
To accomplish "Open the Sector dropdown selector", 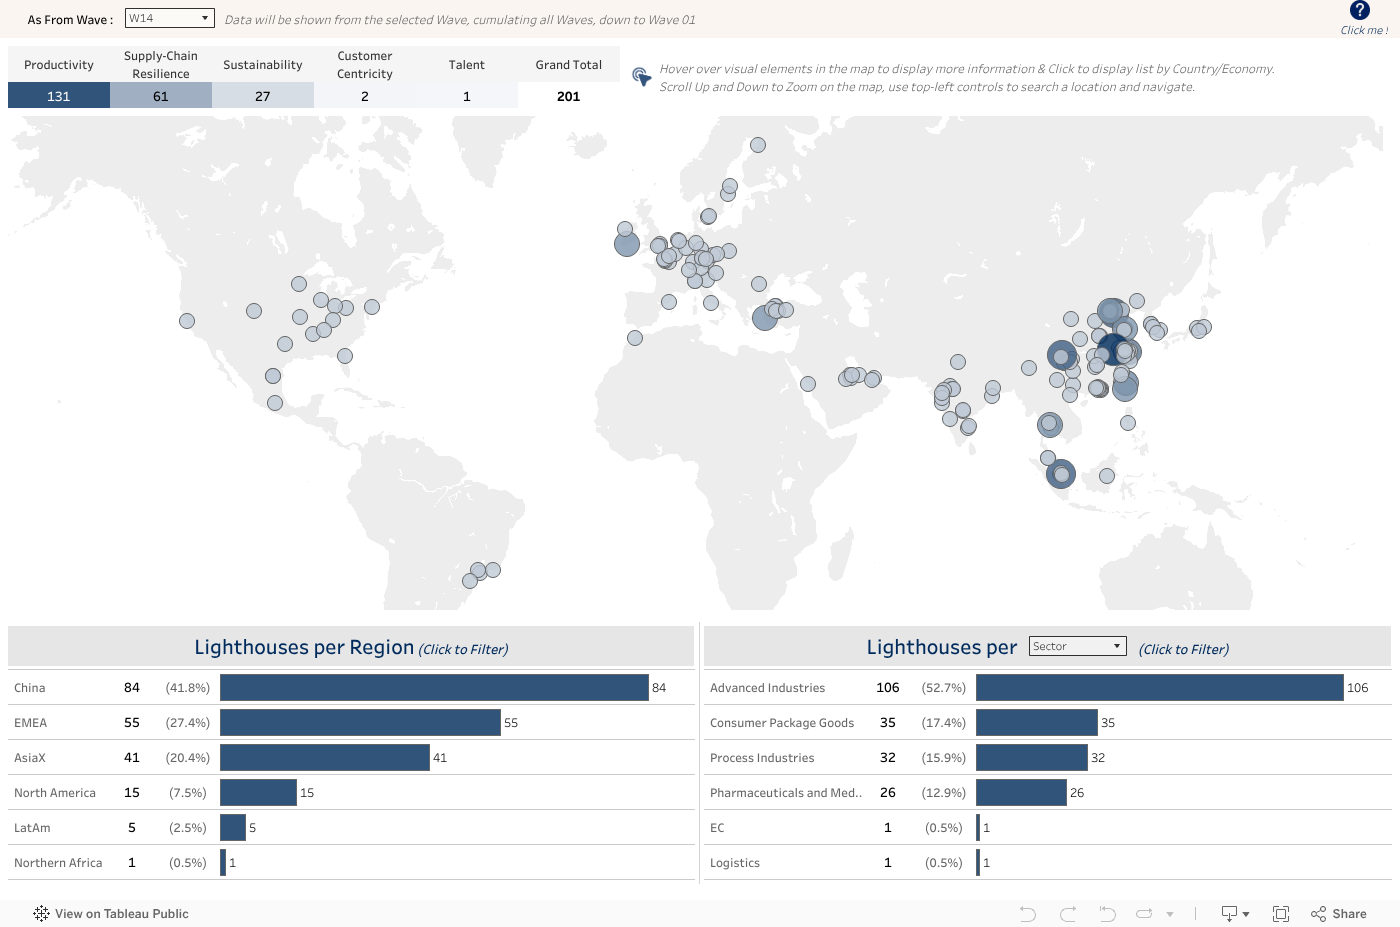I will pyautogui.click(x=1078, y=647).
